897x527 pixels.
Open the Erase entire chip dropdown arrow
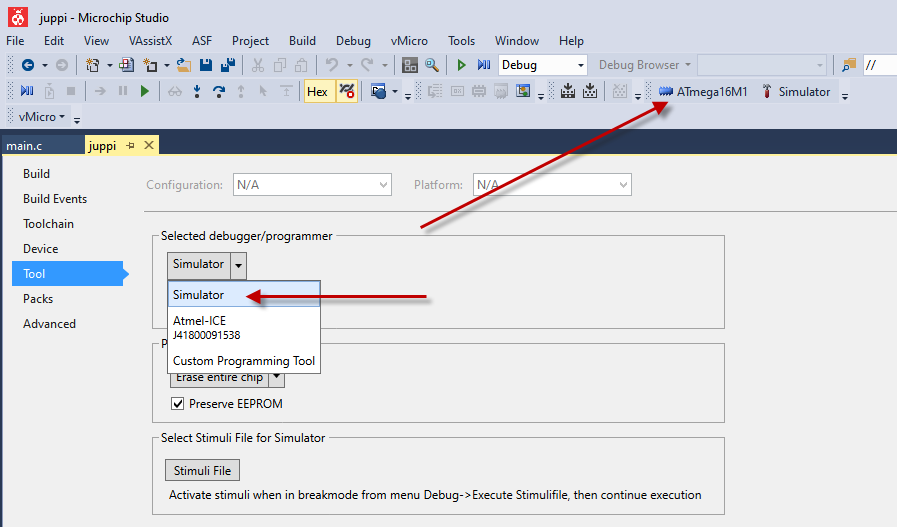click(x=277, y=378)
